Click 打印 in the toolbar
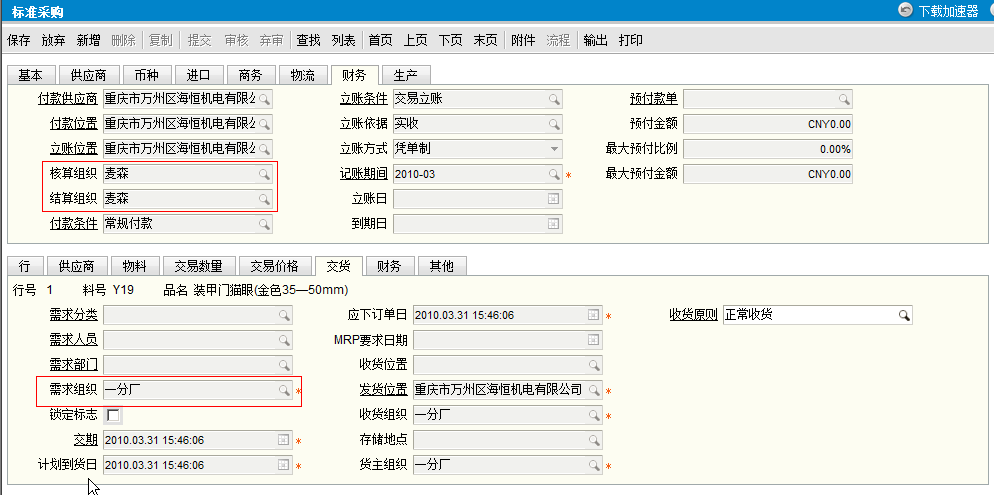The image size is (994, 495). coord(631,41)
